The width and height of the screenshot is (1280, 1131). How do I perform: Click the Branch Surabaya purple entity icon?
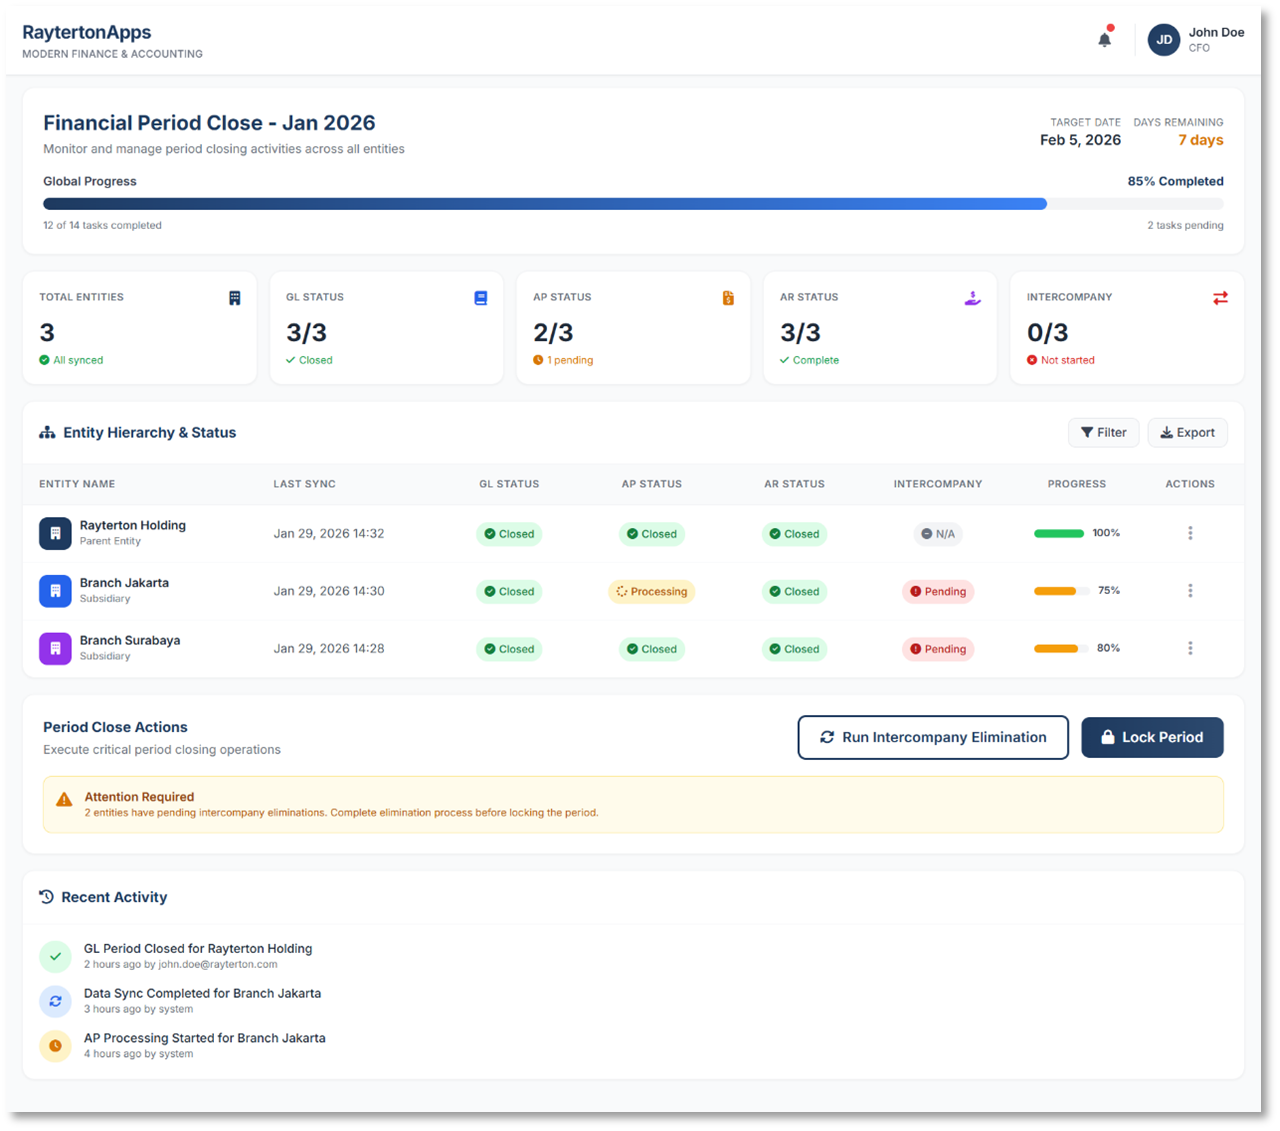[55, 649]
